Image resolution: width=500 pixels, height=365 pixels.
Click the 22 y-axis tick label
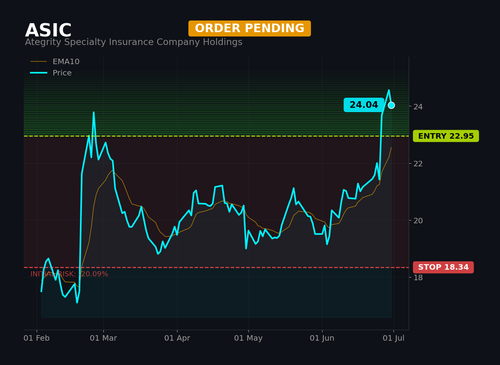coord(418,164)
